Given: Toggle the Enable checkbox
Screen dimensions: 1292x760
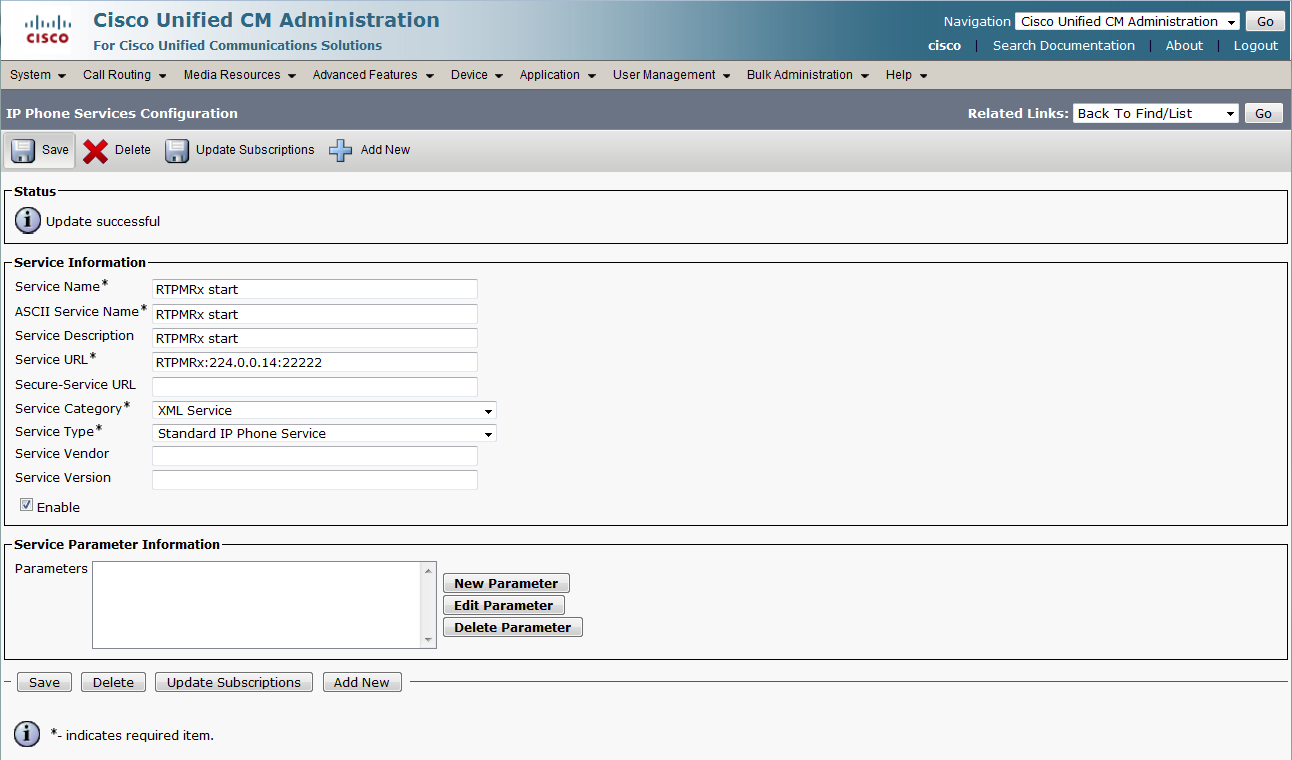Looking at the screenshot, I should [27, 506].
